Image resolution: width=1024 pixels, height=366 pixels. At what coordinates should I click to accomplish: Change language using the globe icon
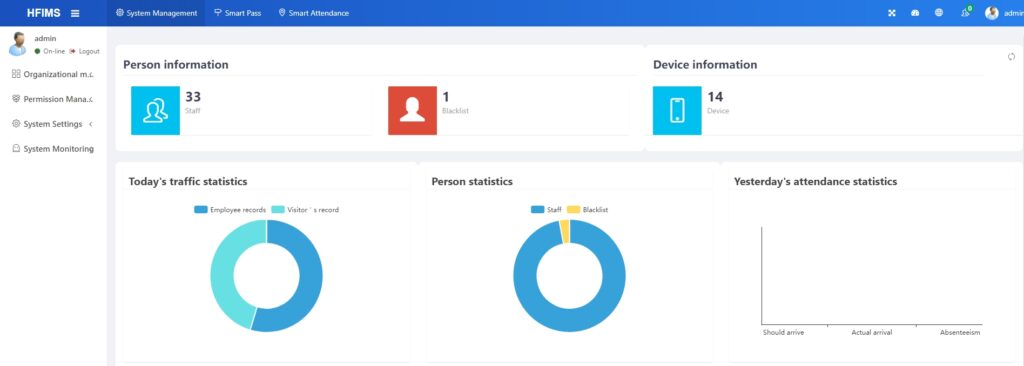pyautogui.click(x=938, y=12)
